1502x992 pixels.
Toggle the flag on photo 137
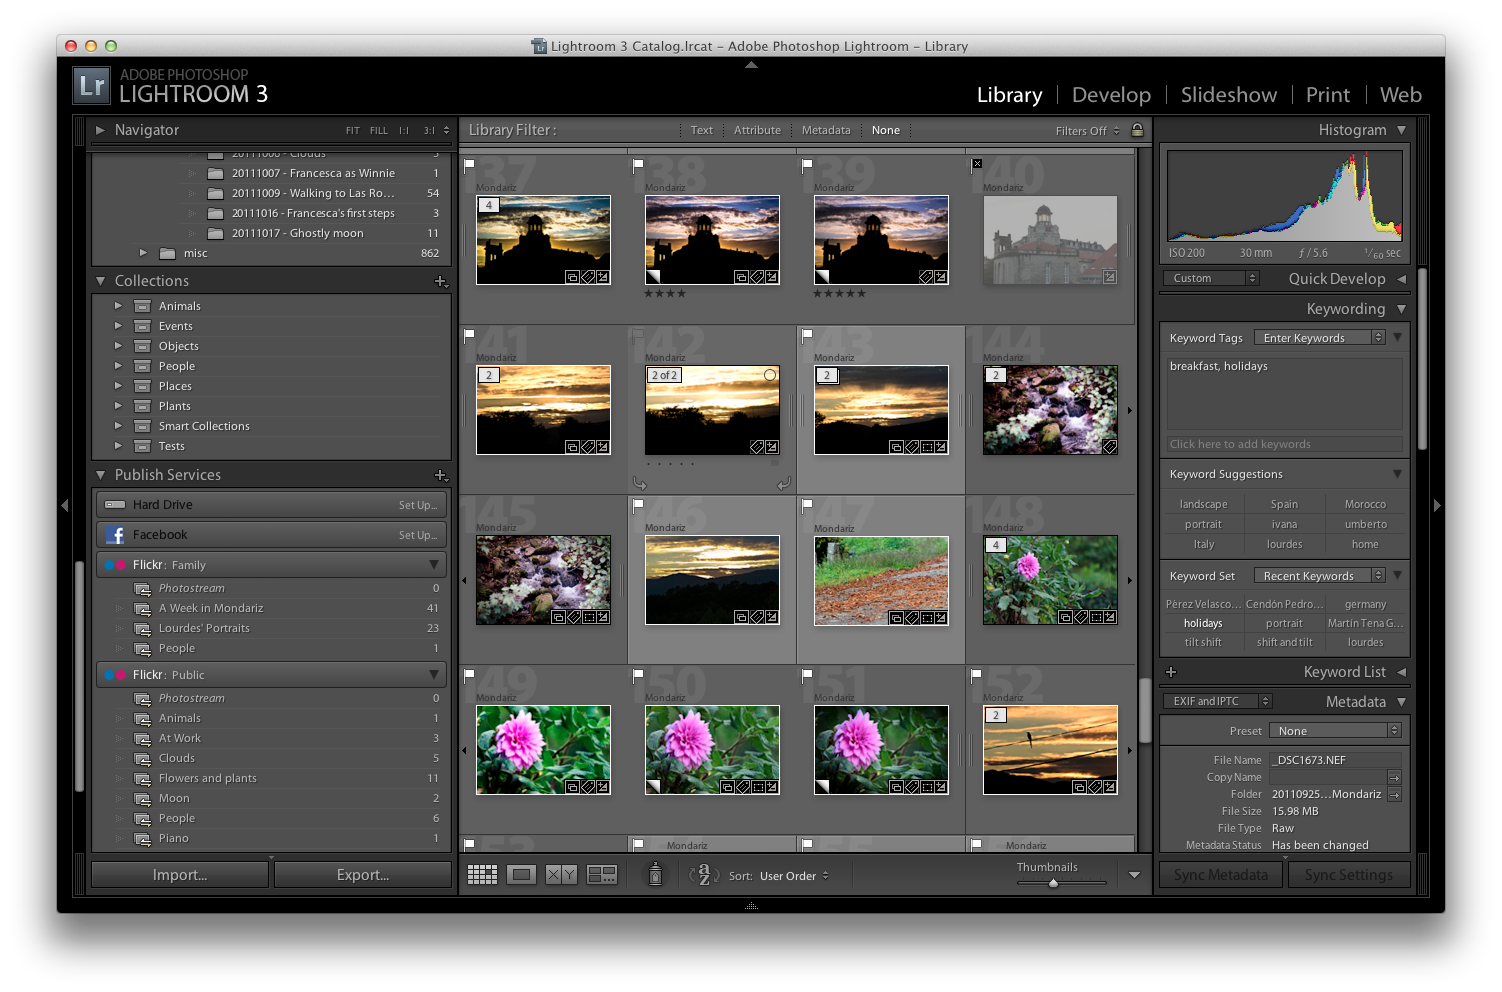point(469,165)
